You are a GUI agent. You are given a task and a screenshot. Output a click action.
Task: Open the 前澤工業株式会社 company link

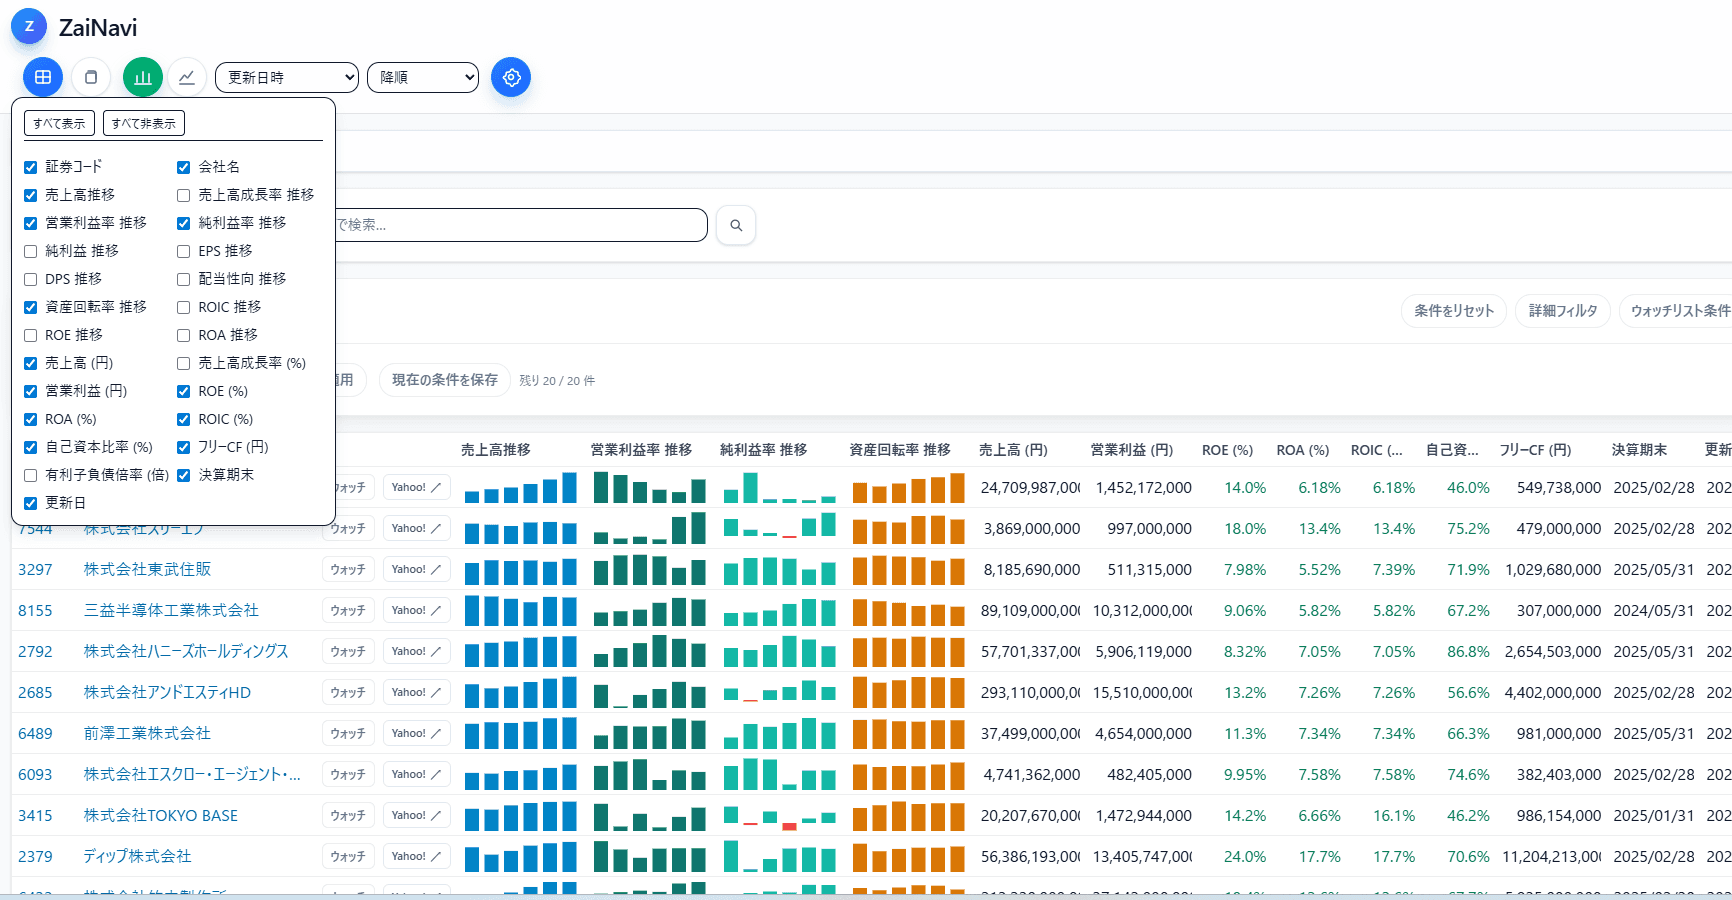tap(147, 733)
